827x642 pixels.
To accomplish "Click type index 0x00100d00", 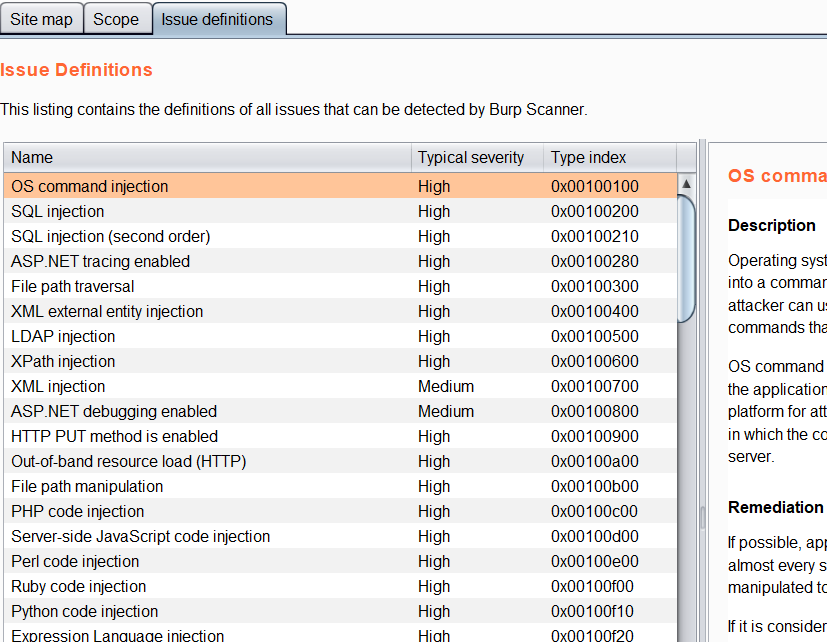I will (594, 536).
